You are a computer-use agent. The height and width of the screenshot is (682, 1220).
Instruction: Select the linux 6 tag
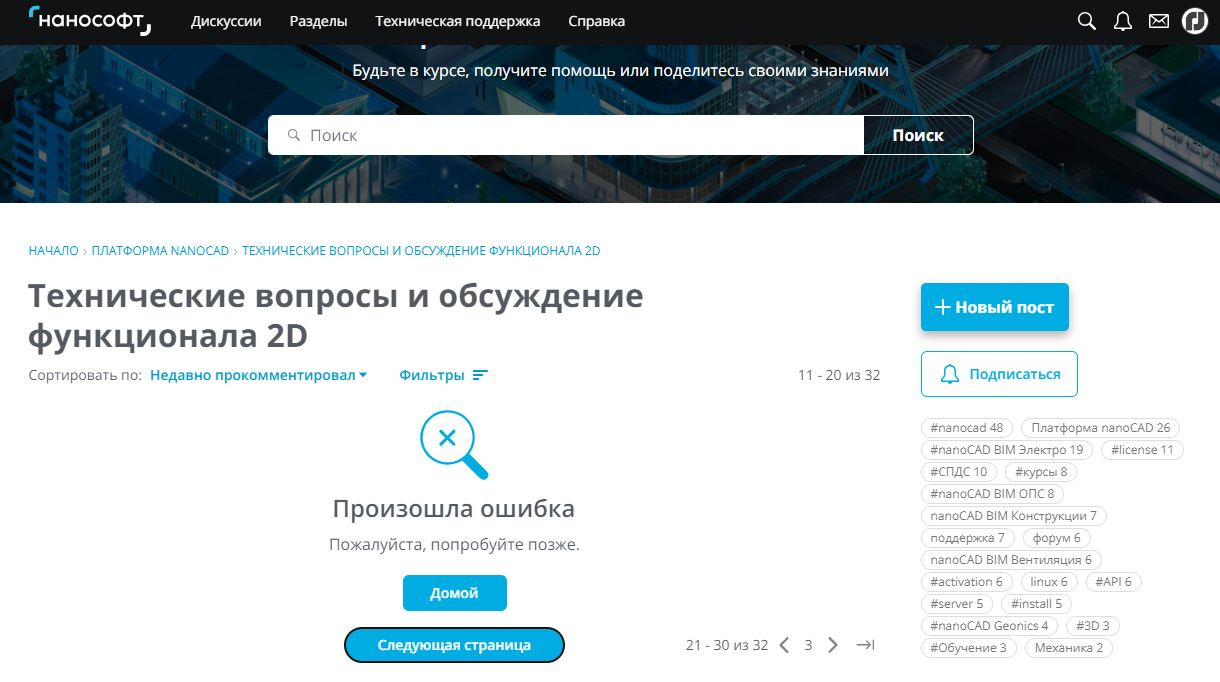click(x=1049, y=582)
